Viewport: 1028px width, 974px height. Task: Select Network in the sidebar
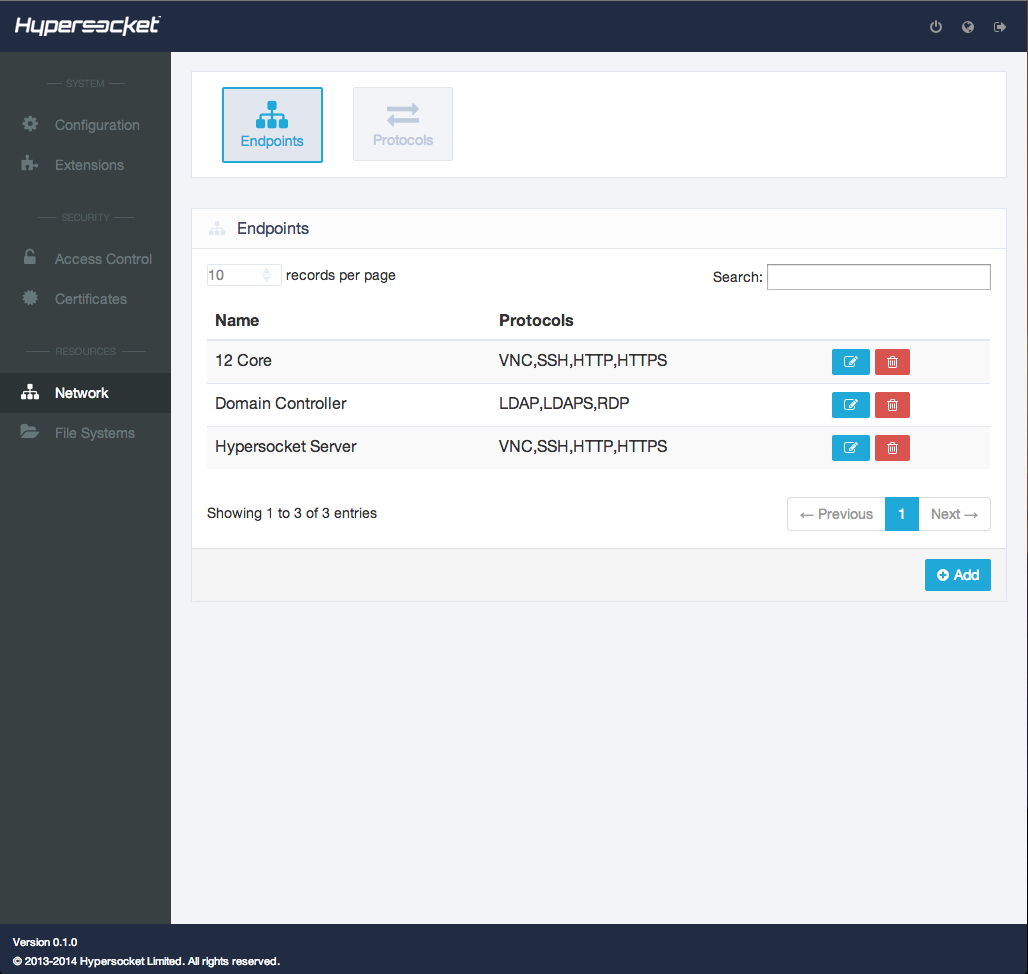pyautogui.click(x=85, y=393)
